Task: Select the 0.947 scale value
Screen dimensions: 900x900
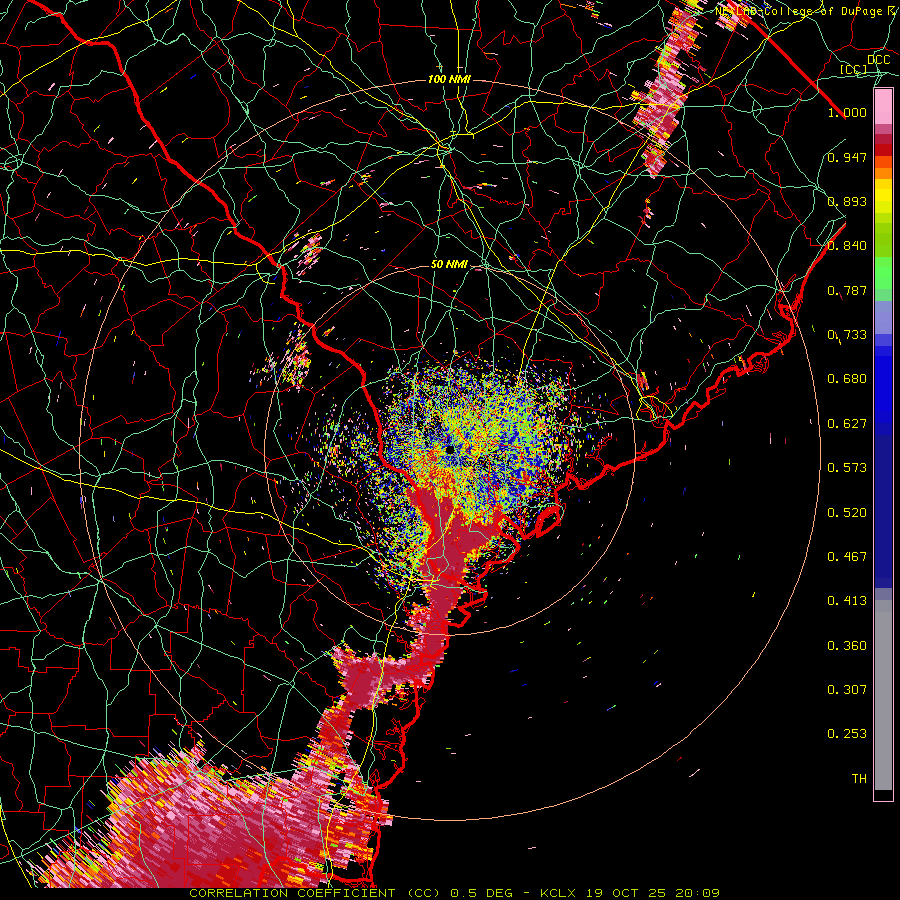Action: pyautogui.click(x=847, y=157)
